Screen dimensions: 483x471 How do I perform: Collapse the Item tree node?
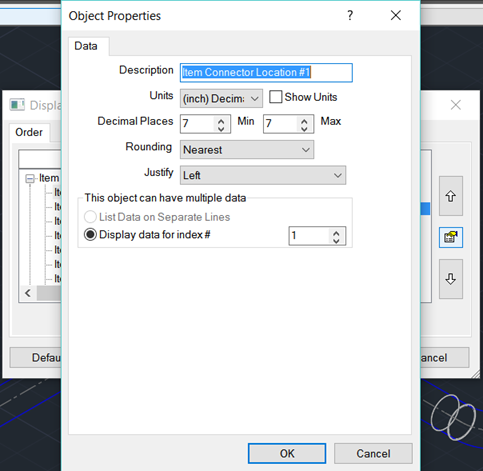(x=30, y=179)
